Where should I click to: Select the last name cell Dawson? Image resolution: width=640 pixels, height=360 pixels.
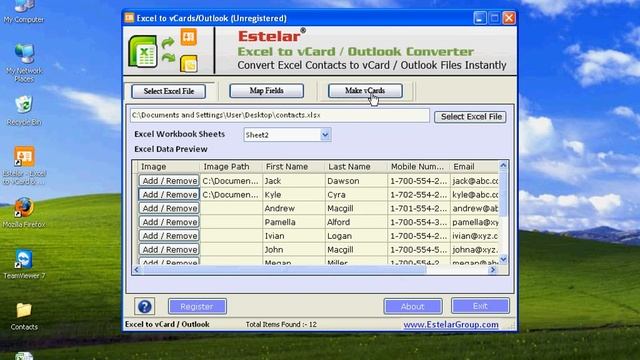(x=356, y=181)
